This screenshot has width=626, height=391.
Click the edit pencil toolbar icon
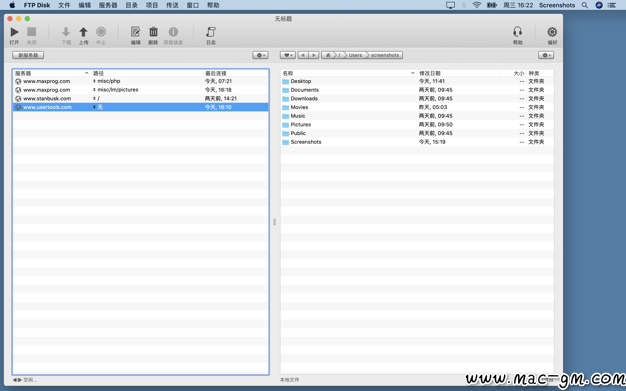[135, 32]
